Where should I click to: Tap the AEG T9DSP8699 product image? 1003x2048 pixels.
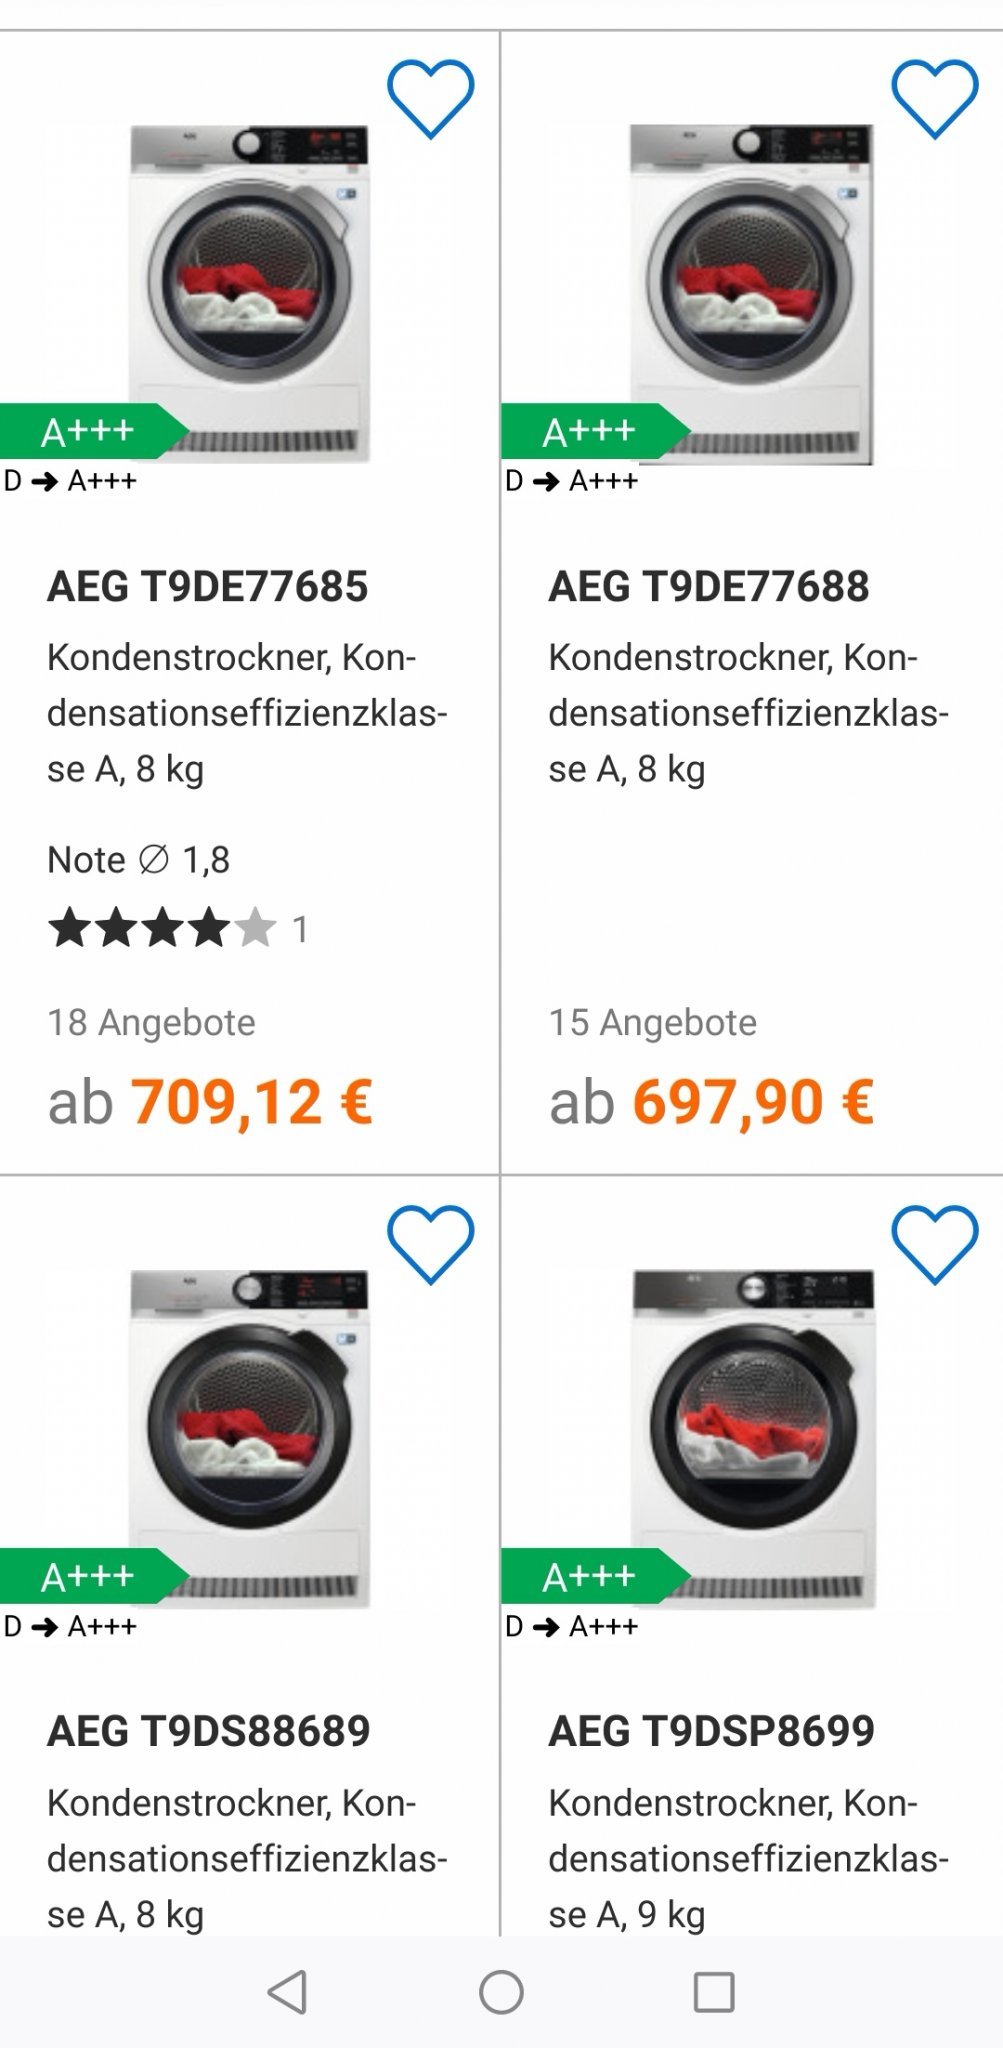tap(752, 1438)
